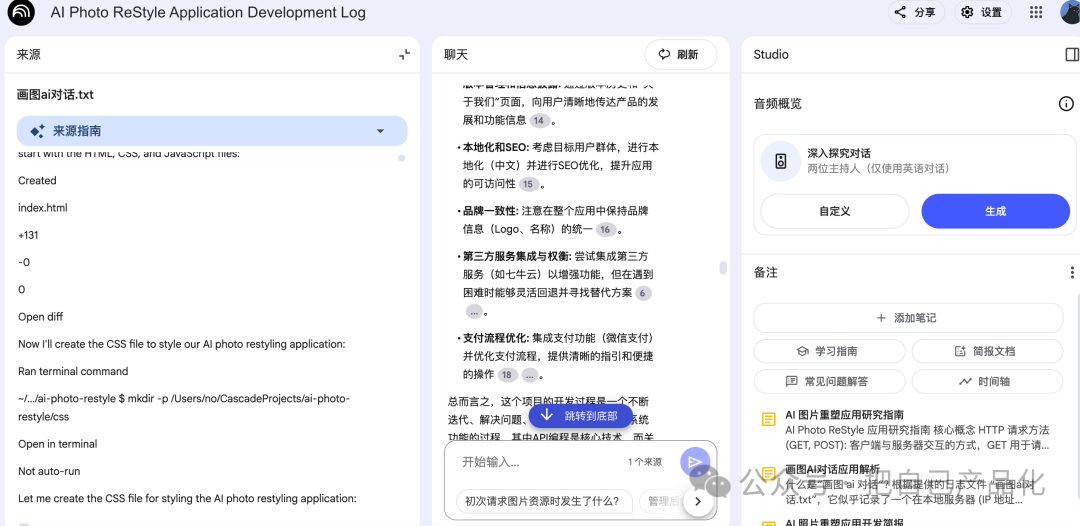Click the 常见问题解答 FAQ button
This screenshot has width=1080, height=526.
pos(827,381)
